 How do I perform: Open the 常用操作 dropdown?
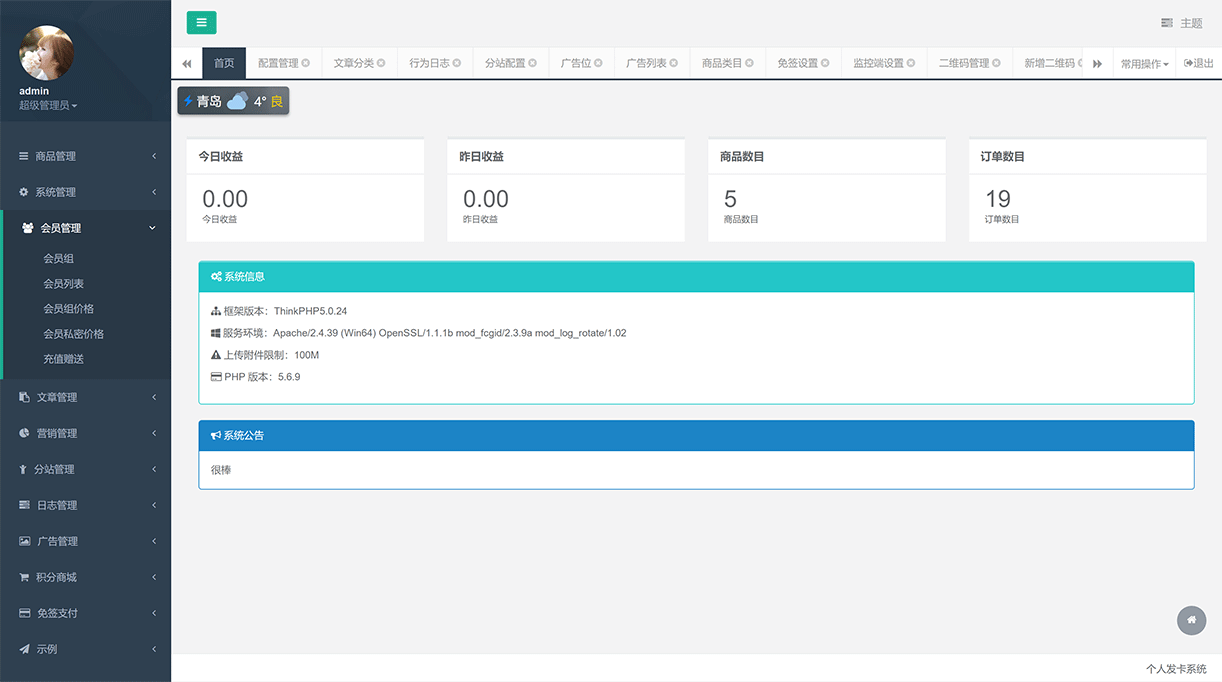1144,63
